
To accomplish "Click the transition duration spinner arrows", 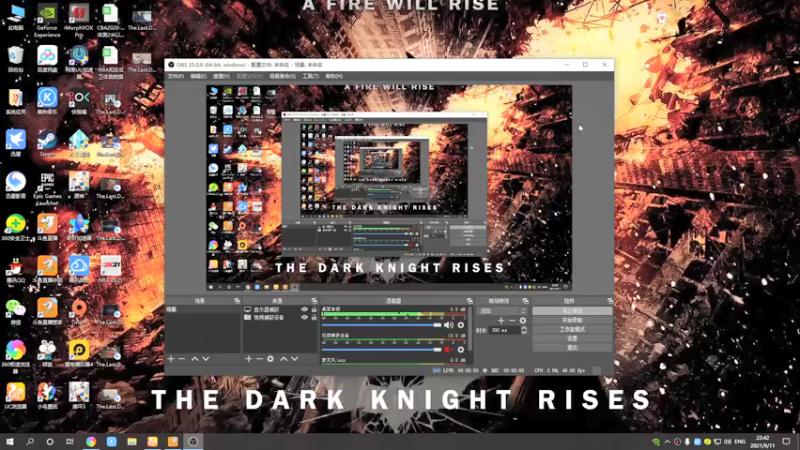I will pos(523,330).
